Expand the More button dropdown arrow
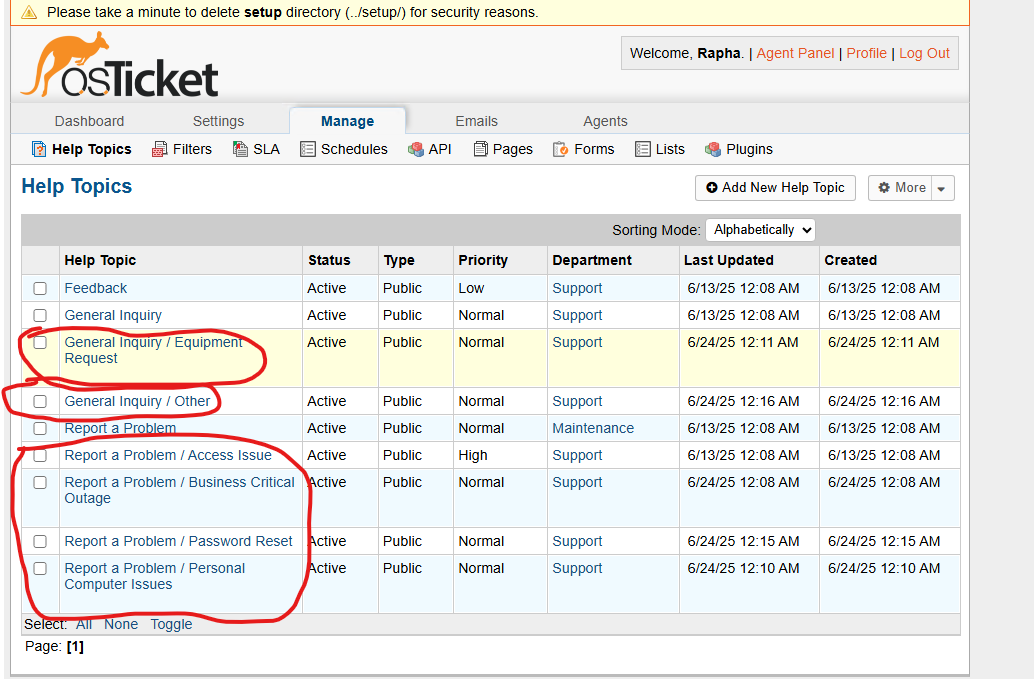Screen dimensions: 1034x679 (x=942, y=189)
